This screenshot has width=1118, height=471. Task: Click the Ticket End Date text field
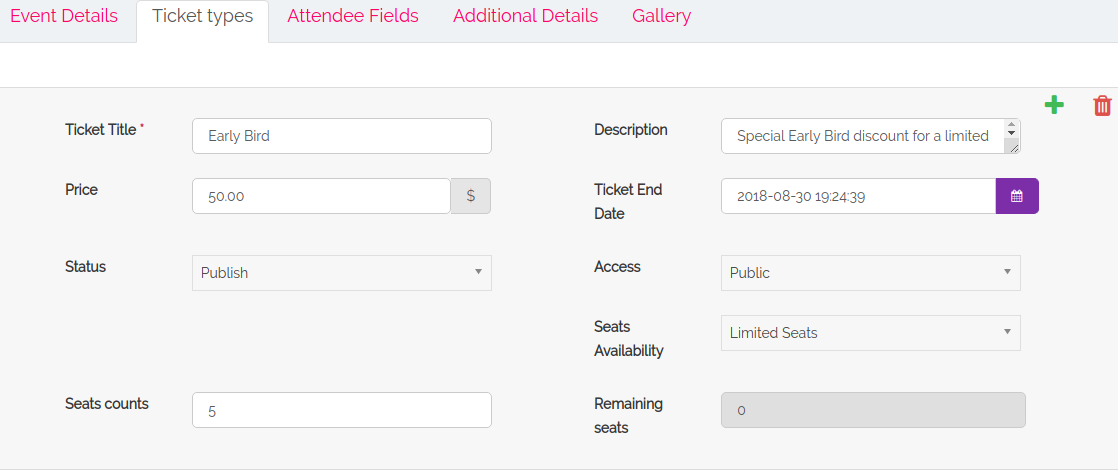click(858, 196)
